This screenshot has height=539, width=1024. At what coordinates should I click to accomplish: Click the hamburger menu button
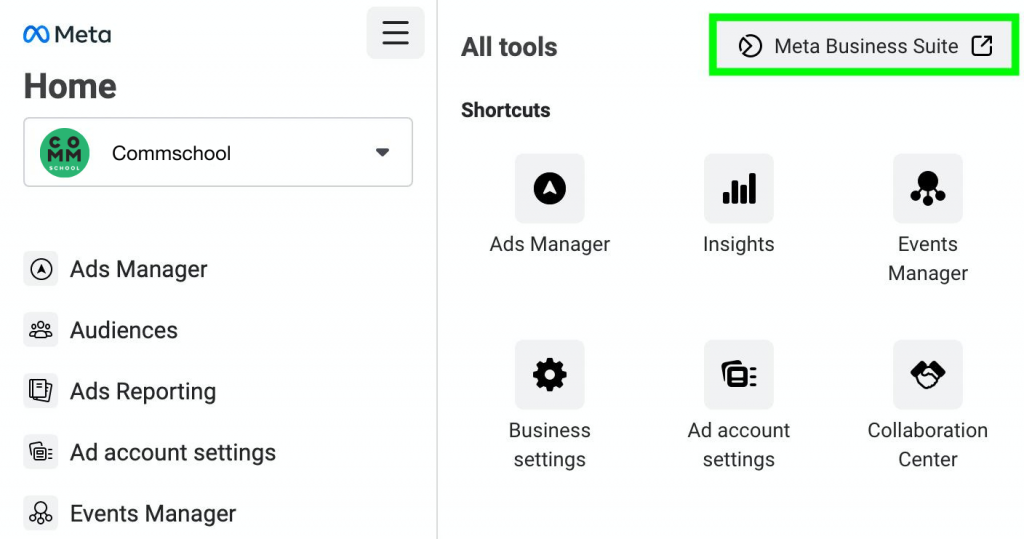[x=395, y=33]
